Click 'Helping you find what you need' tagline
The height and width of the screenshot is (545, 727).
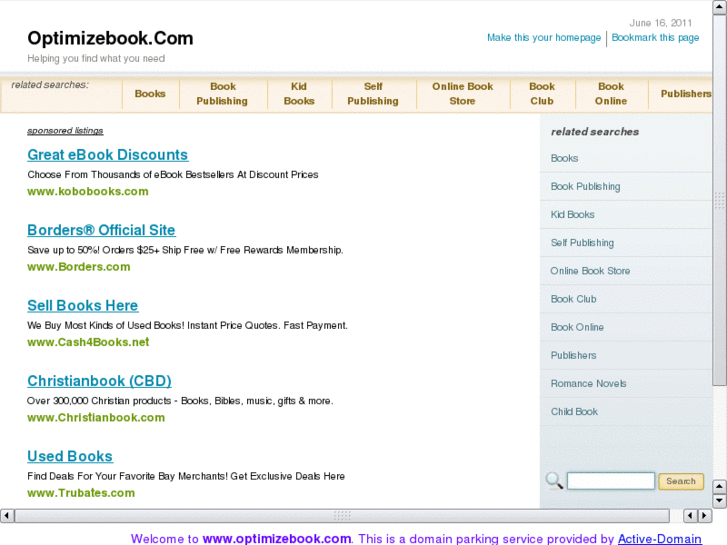tap(96, 58)
